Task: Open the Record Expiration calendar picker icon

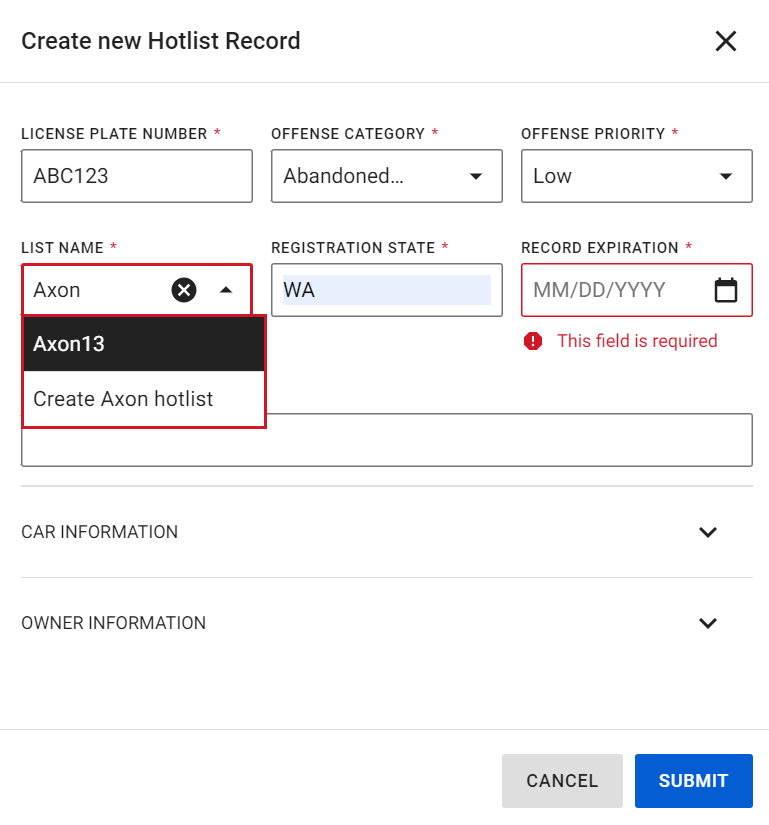Action: (726, 290)
